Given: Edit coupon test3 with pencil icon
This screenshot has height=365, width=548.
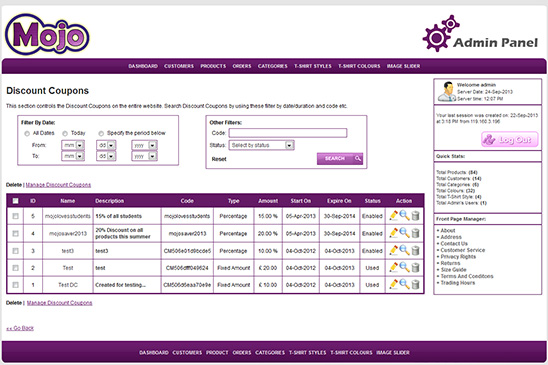Looking at the screenshot, I should click(x=394, y=250).
